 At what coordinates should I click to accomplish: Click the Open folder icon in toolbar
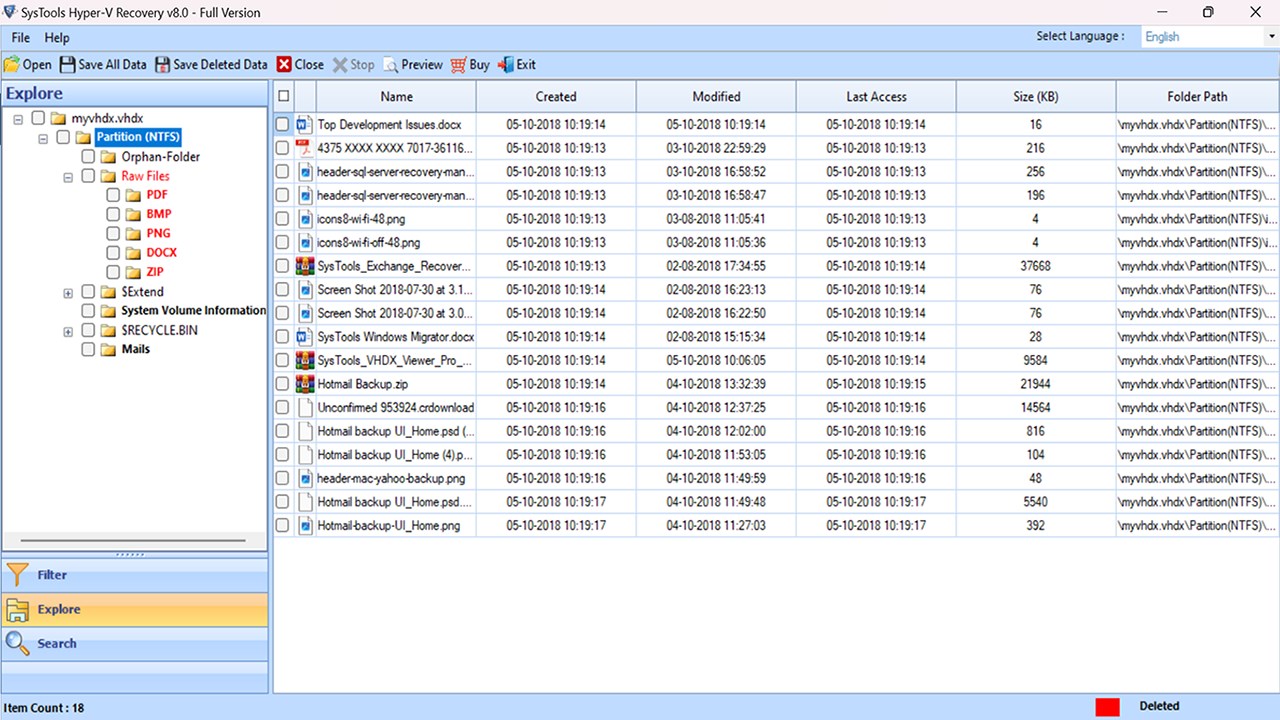[11, 64]
